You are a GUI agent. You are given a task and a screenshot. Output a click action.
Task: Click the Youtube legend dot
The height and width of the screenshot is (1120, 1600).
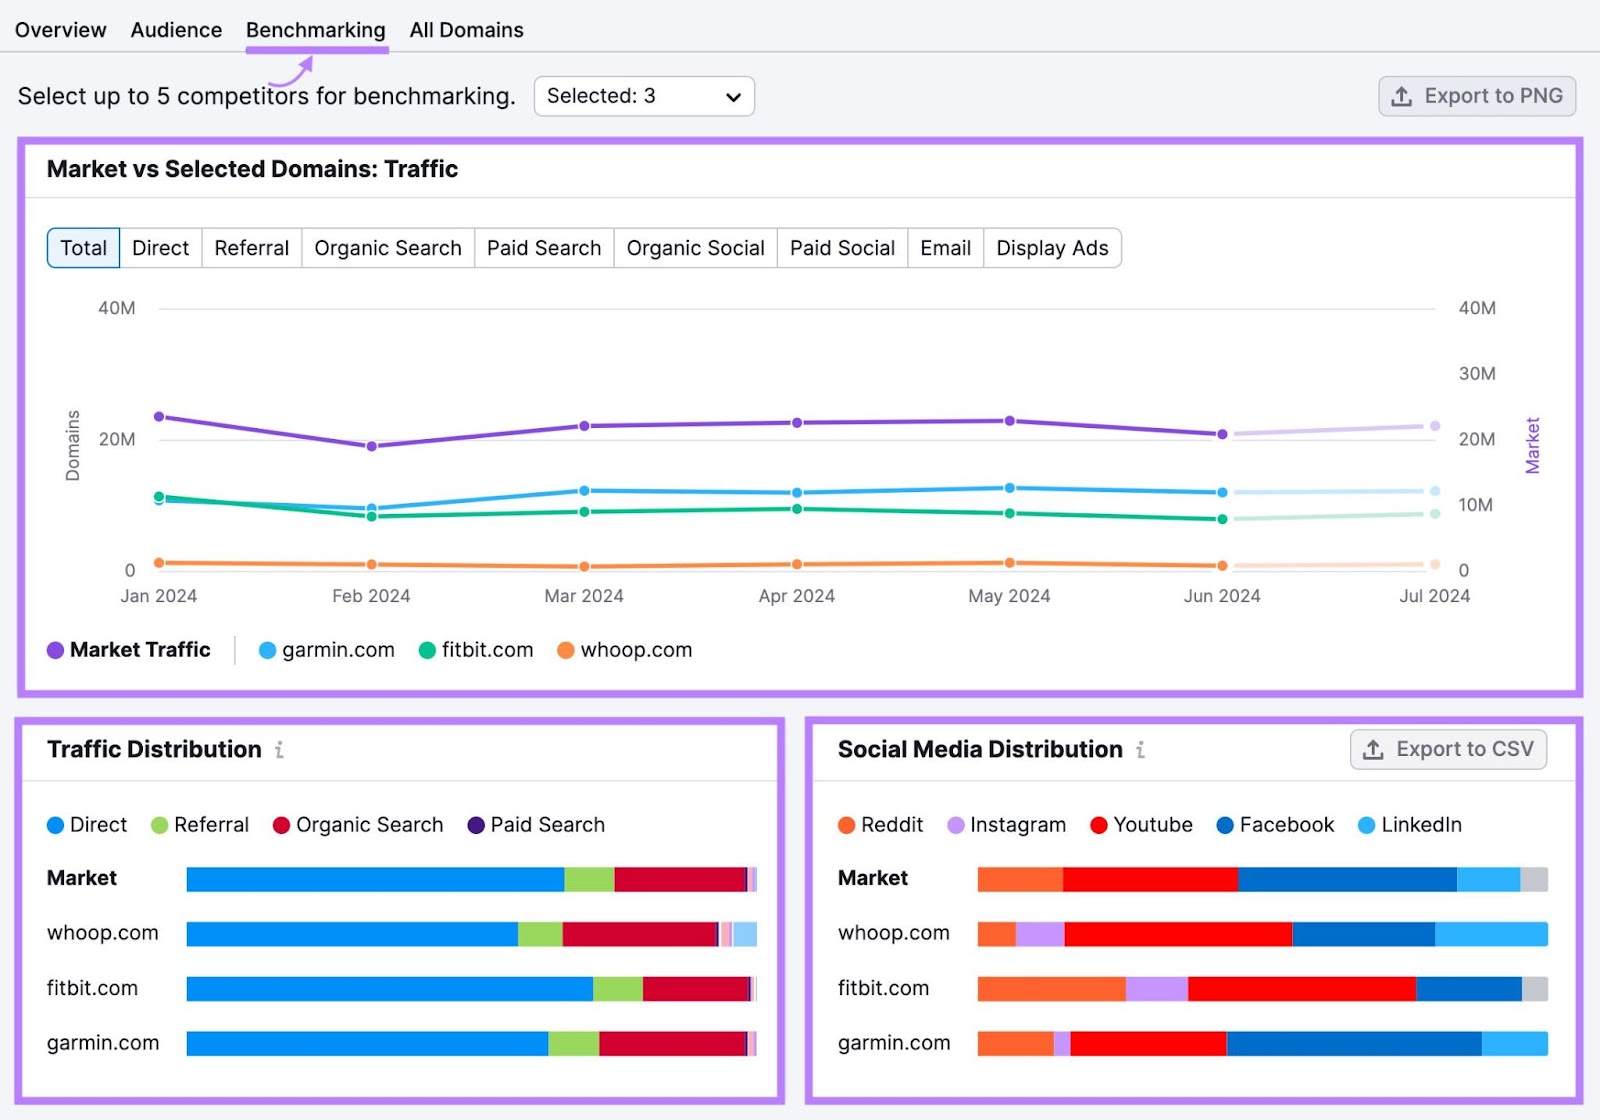pos(1099,825)
